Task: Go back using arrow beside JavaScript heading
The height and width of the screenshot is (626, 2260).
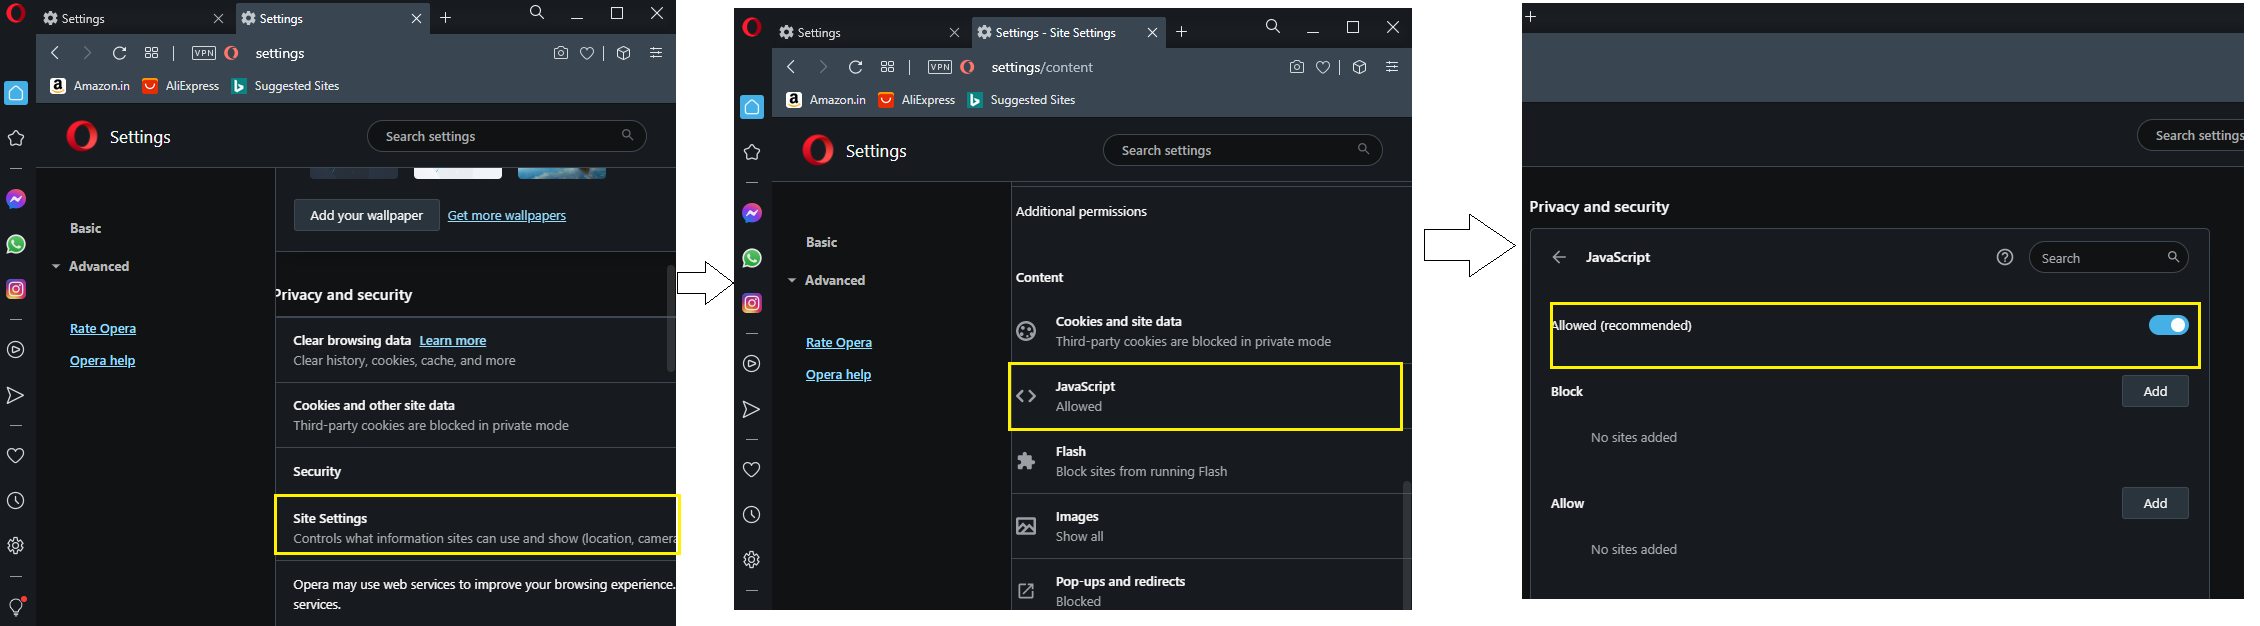Action: point(1558,257)
